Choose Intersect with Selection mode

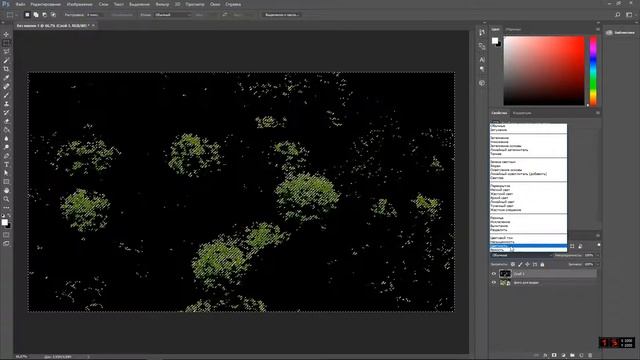tap(53, 15)
